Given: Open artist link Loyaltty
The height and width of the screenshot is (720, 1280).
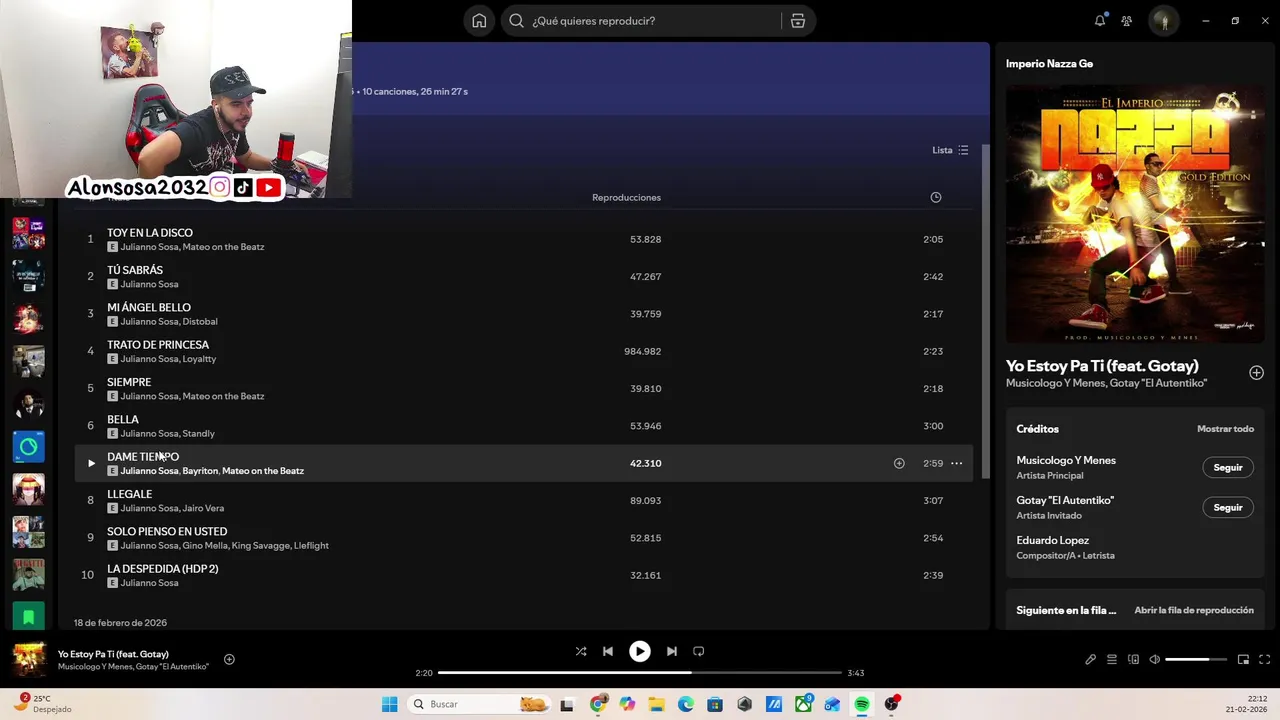Looking at the screenshot, I should (200, 359).
